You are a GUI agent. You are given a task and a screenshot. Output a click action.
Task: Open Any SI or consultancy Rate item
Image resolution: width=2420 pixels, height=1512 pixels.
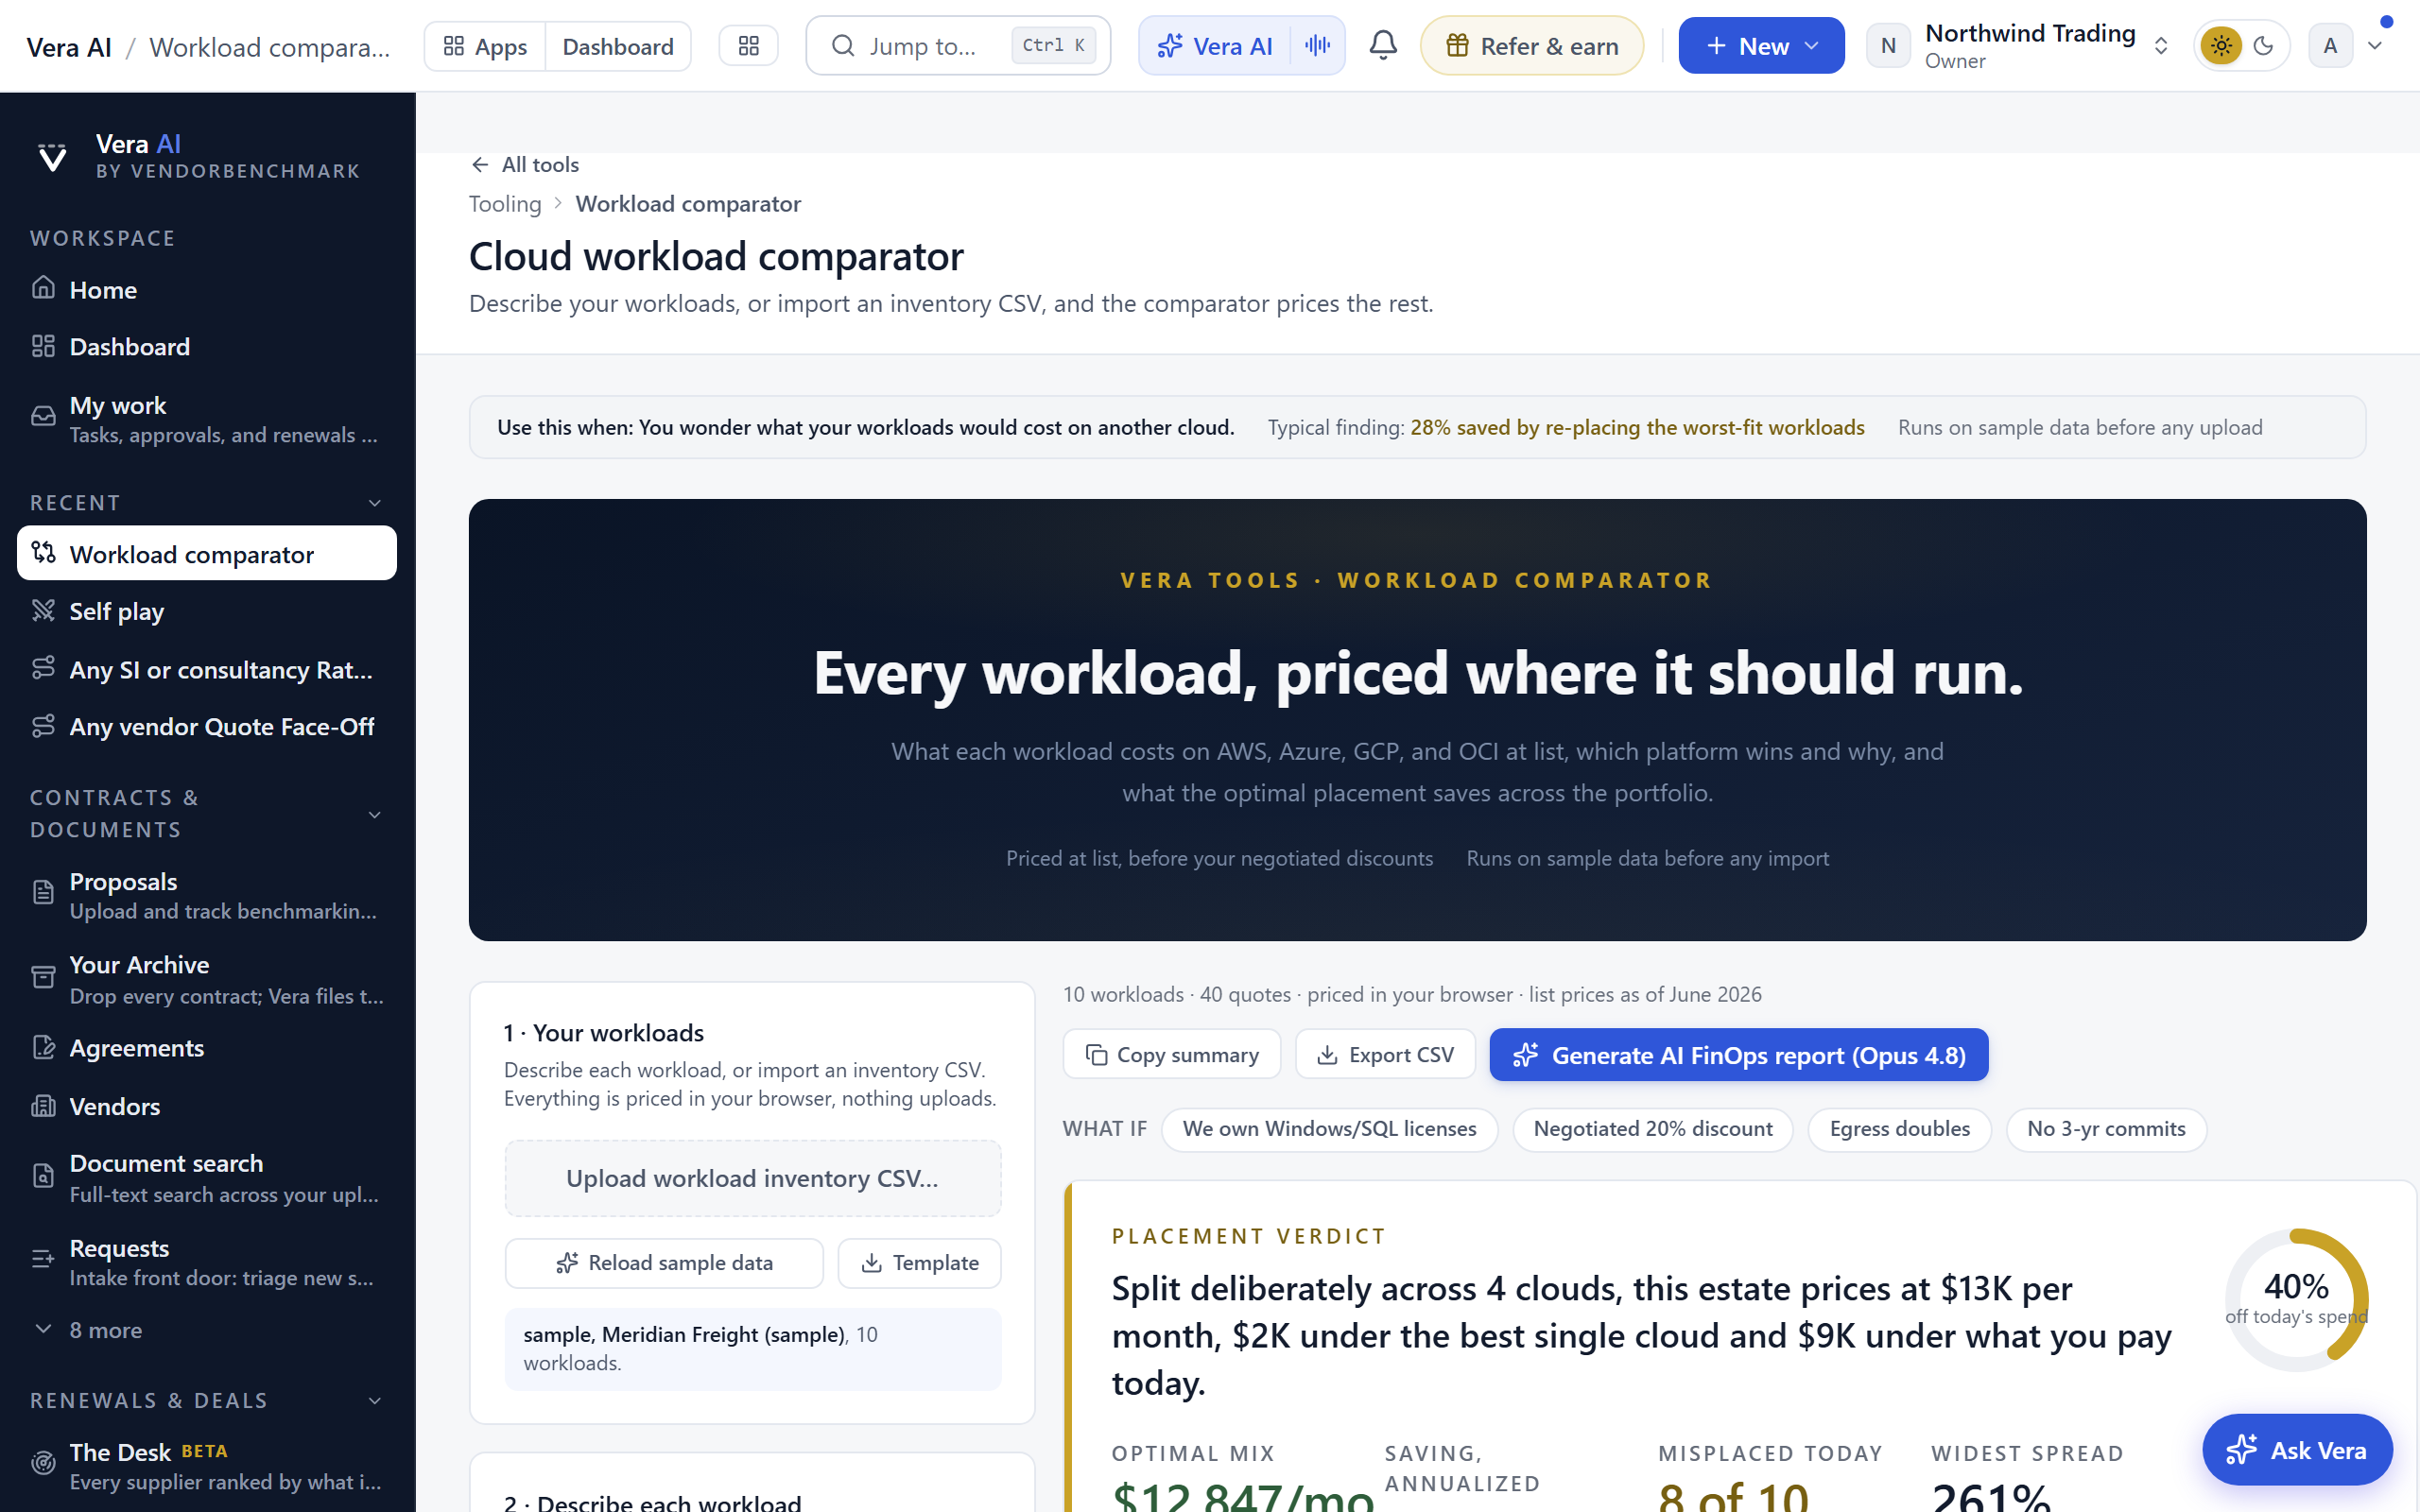[207, 669]
